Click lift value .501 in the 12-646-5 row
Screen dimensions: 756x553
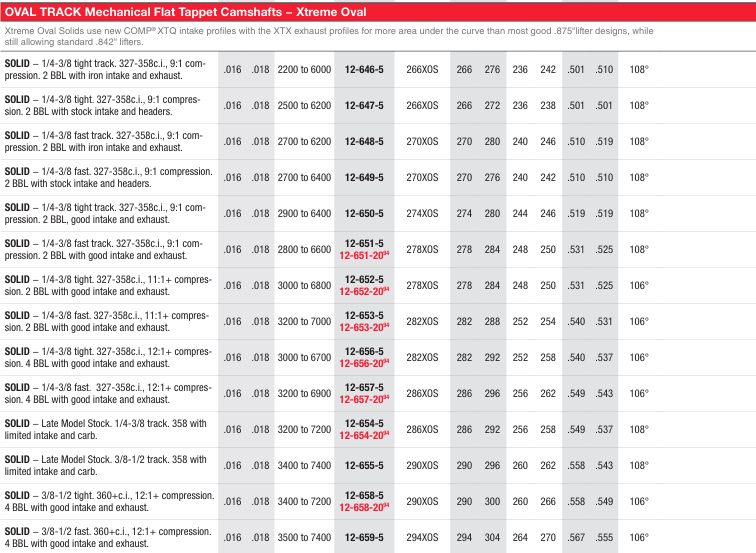[x=576, y=69]
